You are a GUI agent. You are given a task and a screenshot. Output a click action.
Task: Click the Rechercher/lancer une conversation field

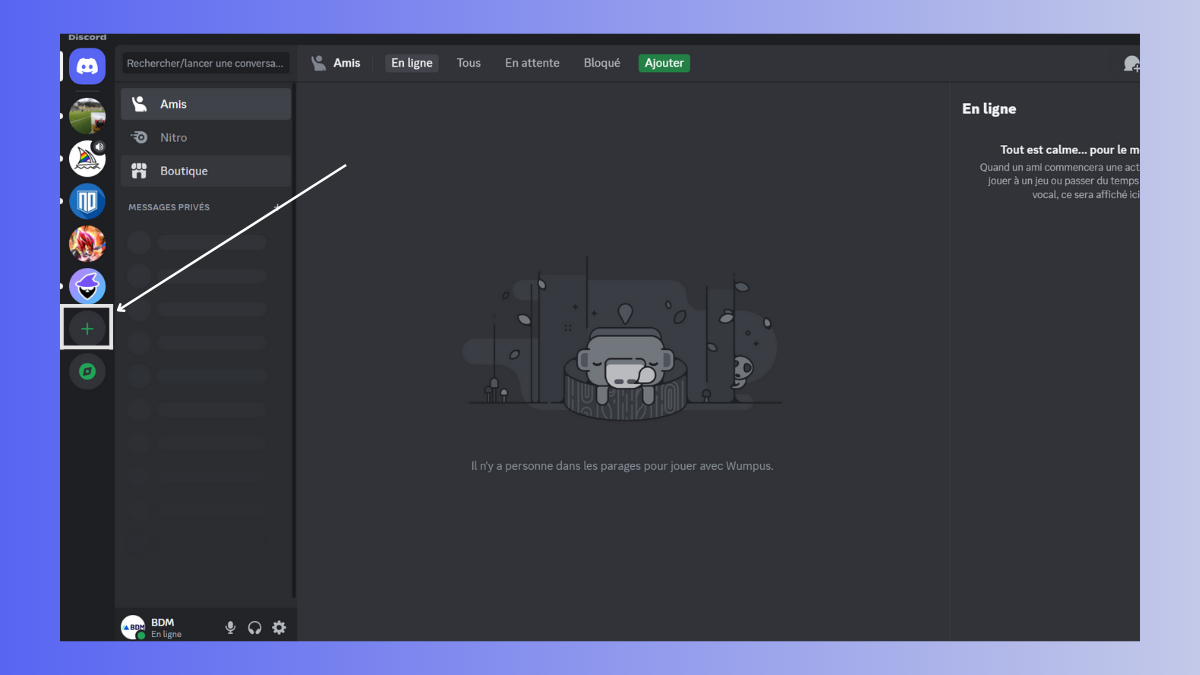click(x=206, y=63)
